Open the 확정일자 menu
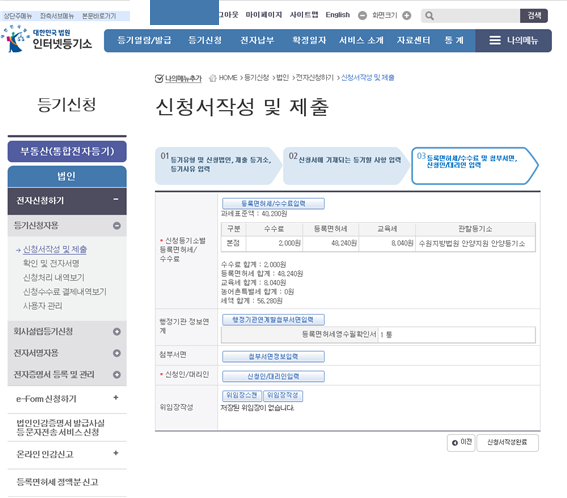Screen dimensions: 567x498 pyautogui.click(x=309, y=40)
